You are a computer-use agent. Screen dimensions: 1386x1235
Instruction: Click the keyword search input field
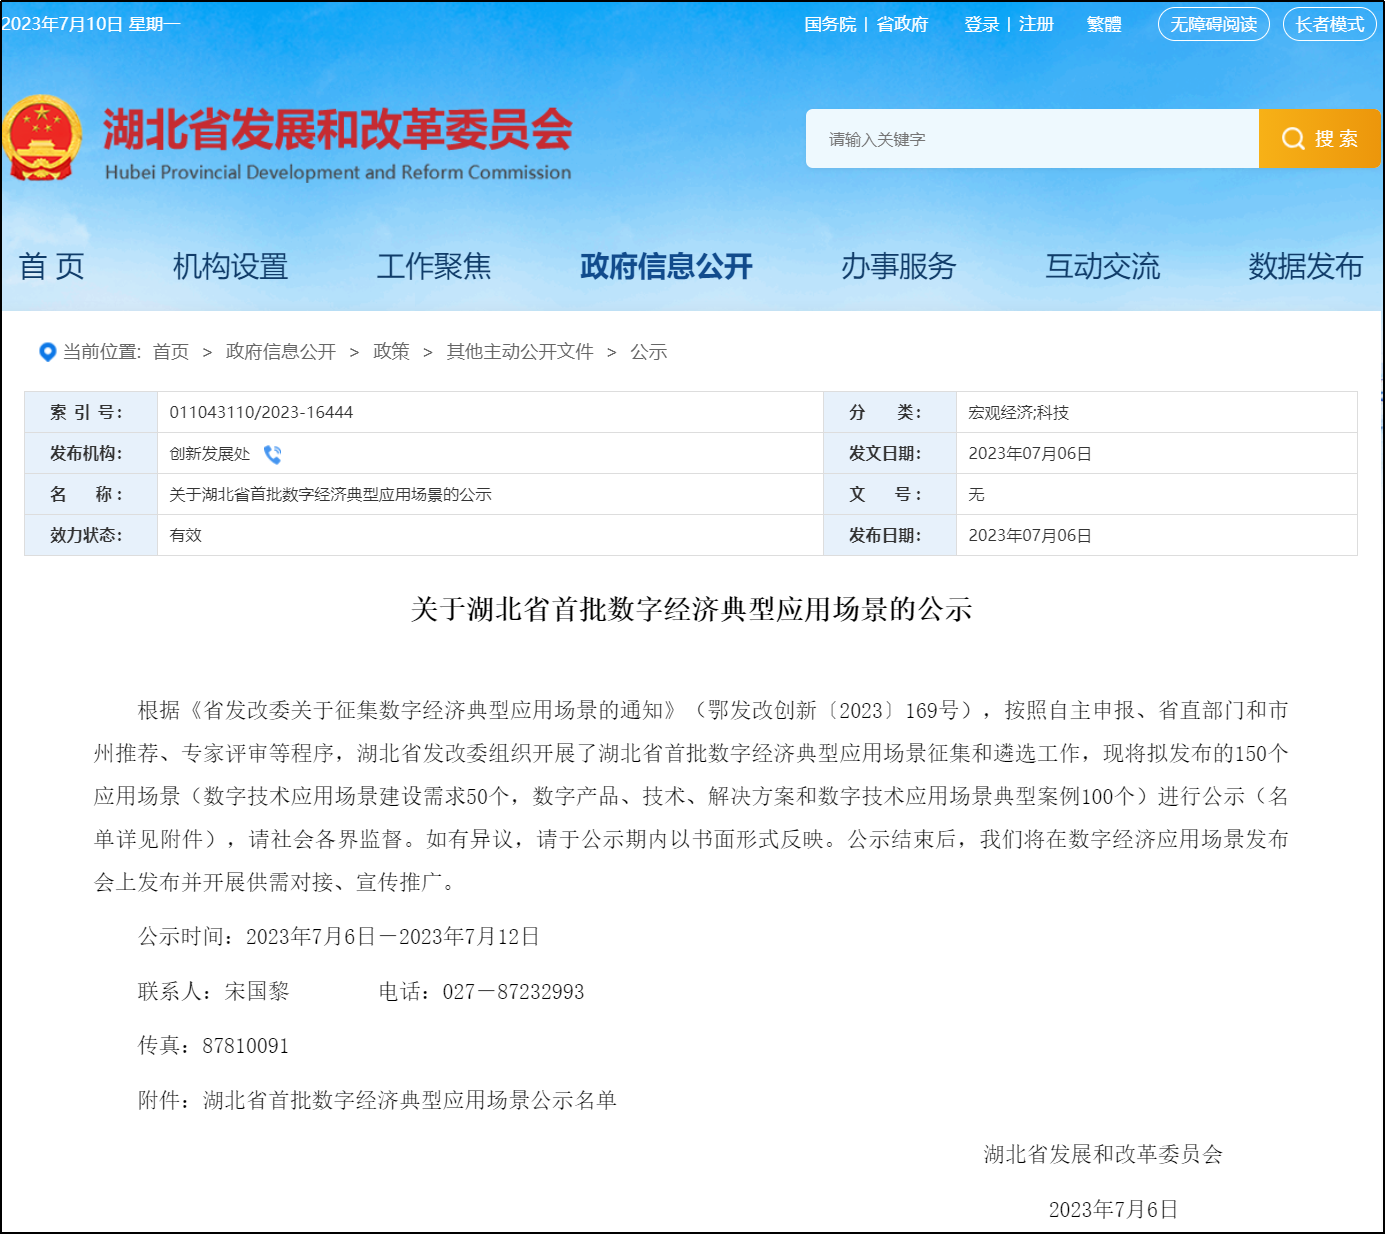pos(1030,138)
